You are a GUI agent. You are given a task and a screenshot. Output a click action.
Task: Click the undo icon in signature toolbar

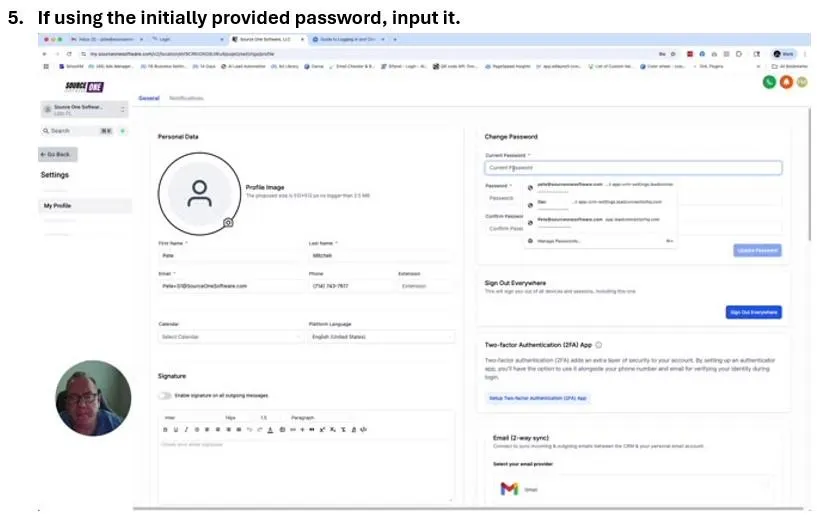pyautogui.click(x=249, y=430)
